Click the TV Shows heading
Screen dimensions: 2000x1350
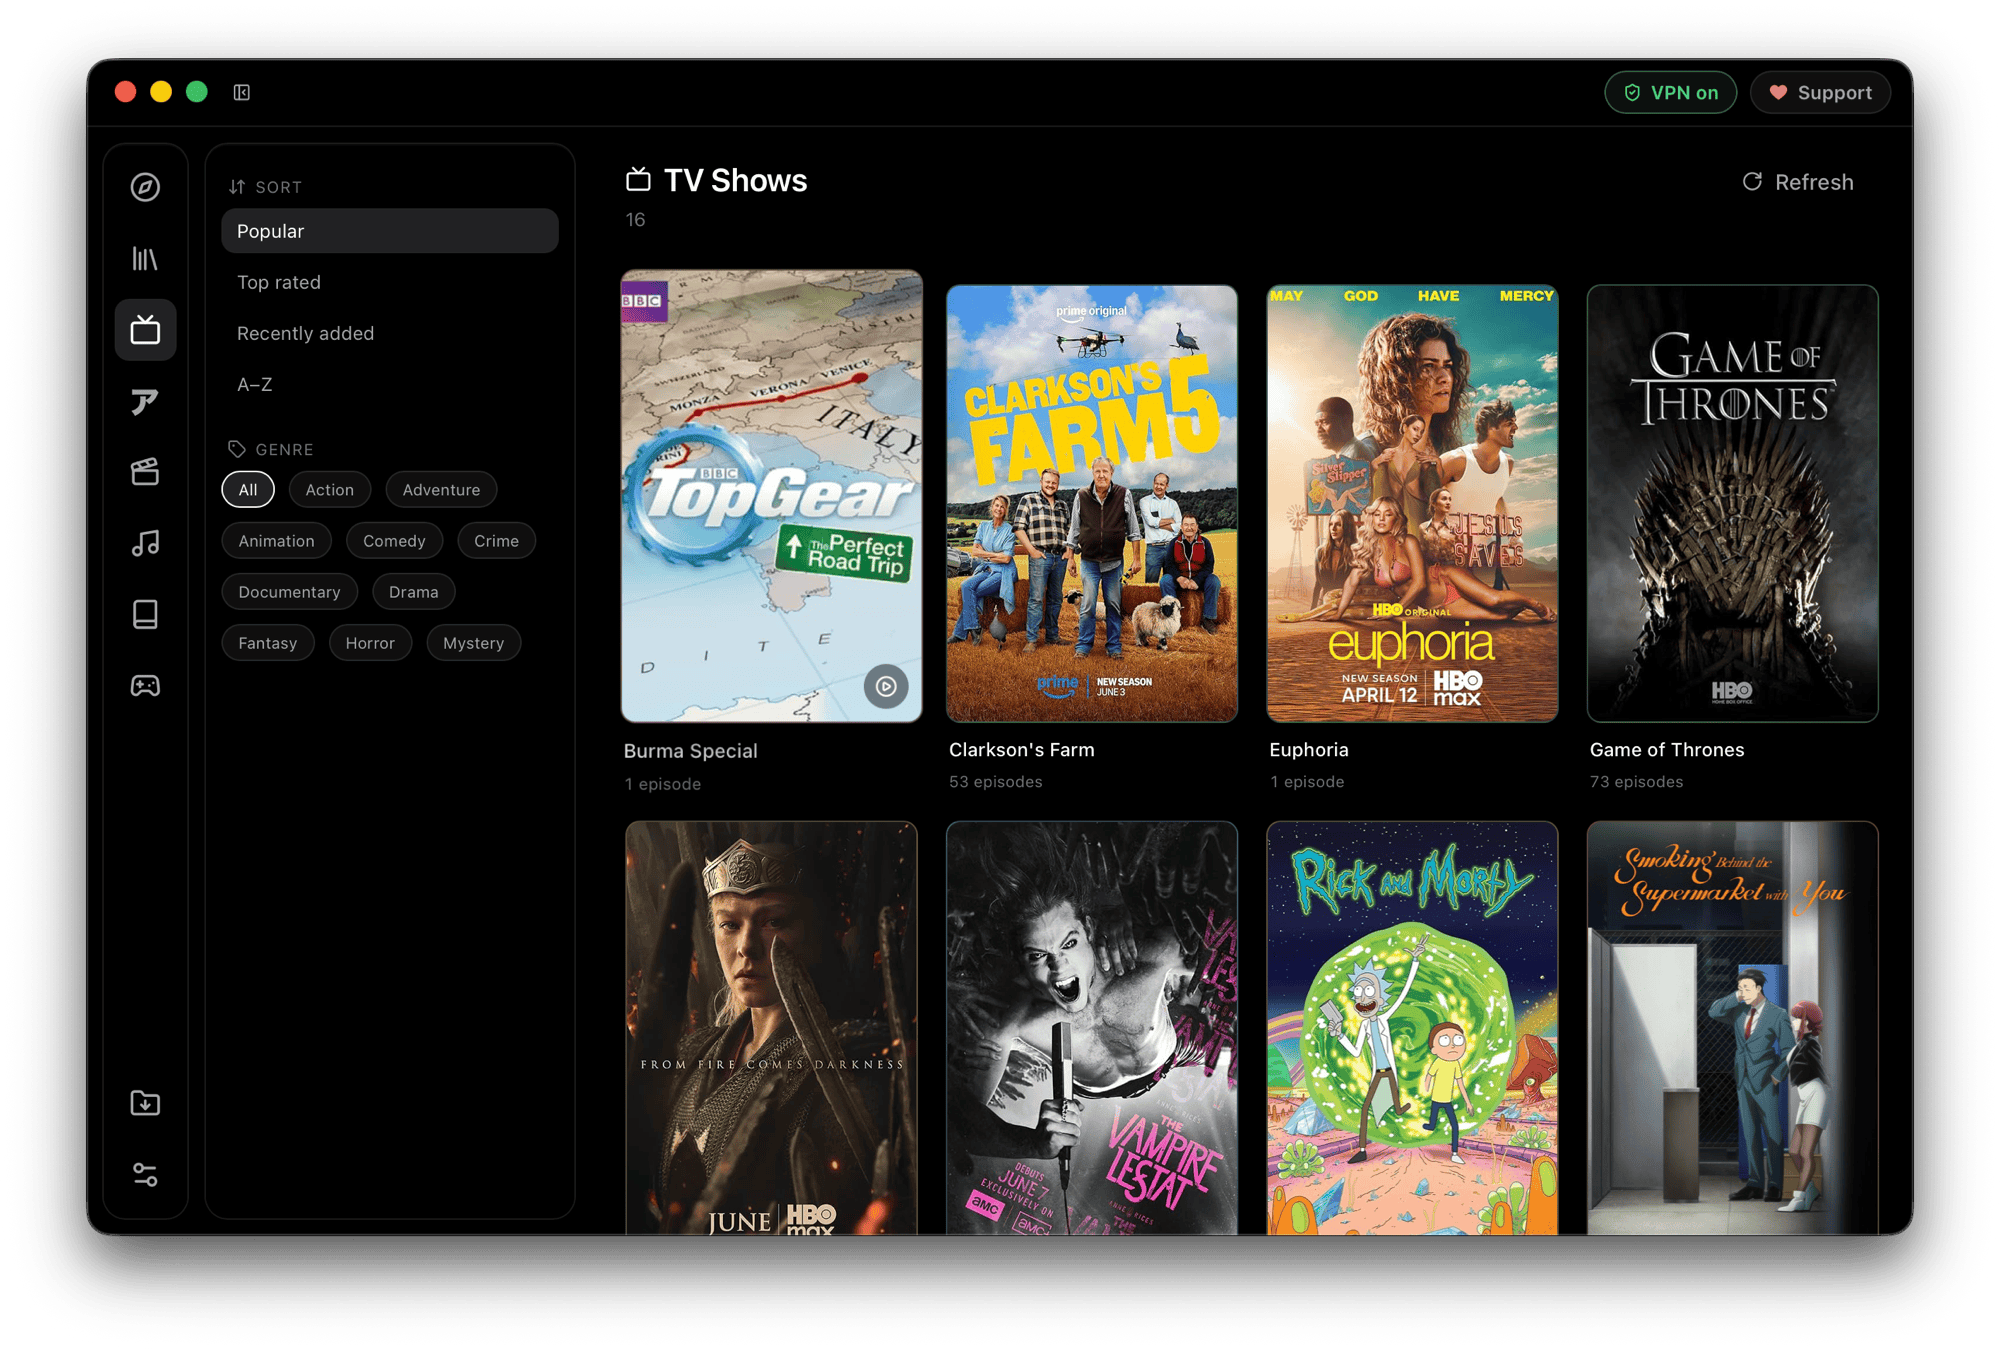click(735, 180)
